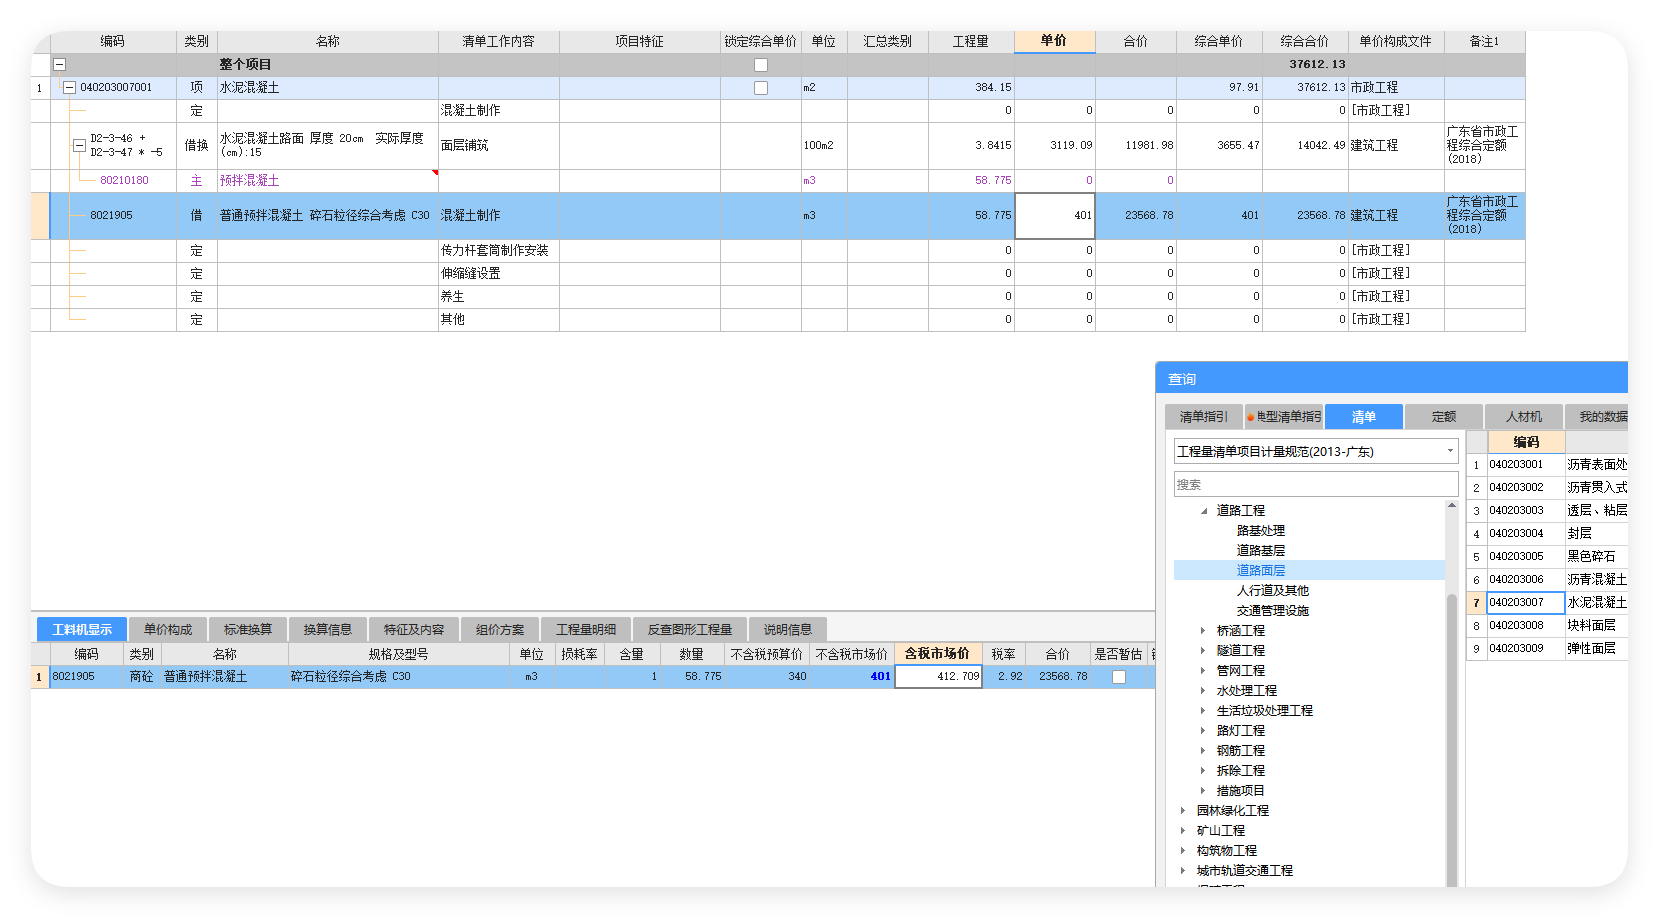This screenshot has width=1659, height=918.
Task: Select the 人材机 tab in 查询 panel
Action: tap(1524, 417)
